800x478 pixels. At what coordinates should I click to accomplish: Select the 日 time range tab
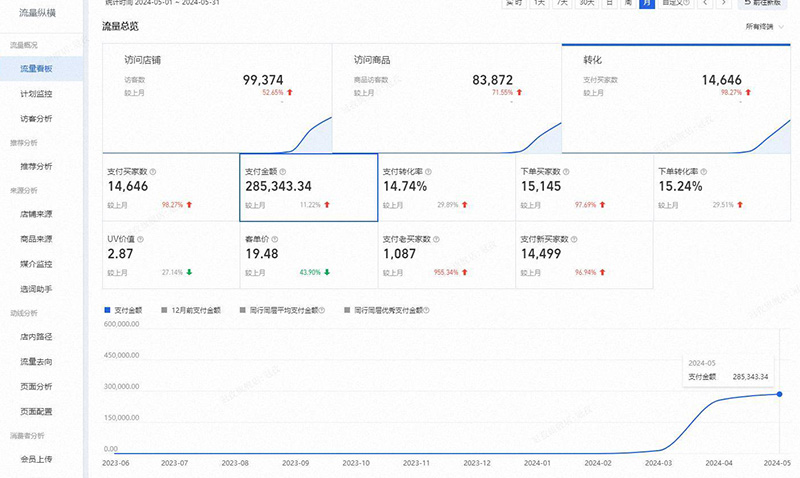[609, 3]
